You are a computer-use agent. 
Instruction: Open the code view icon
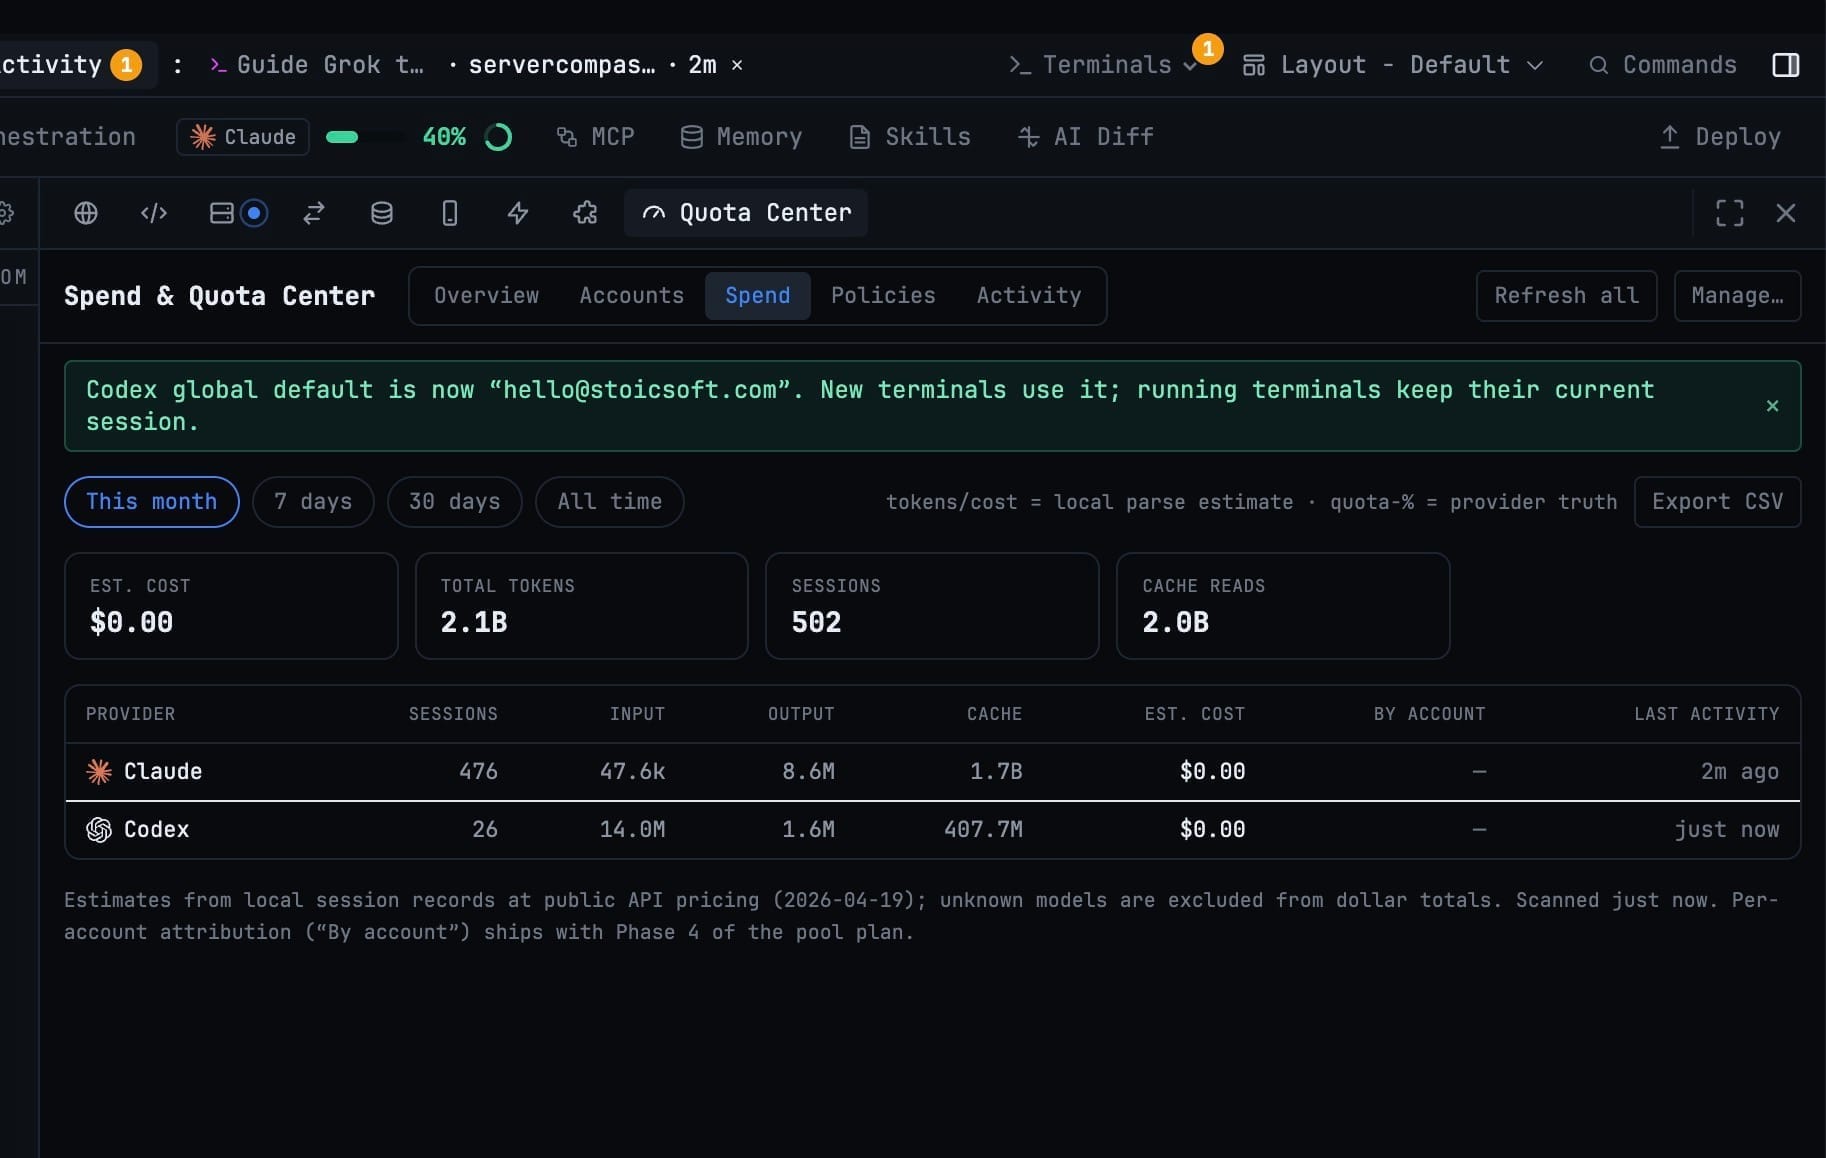pyautogui.click(x=154, y=213)
